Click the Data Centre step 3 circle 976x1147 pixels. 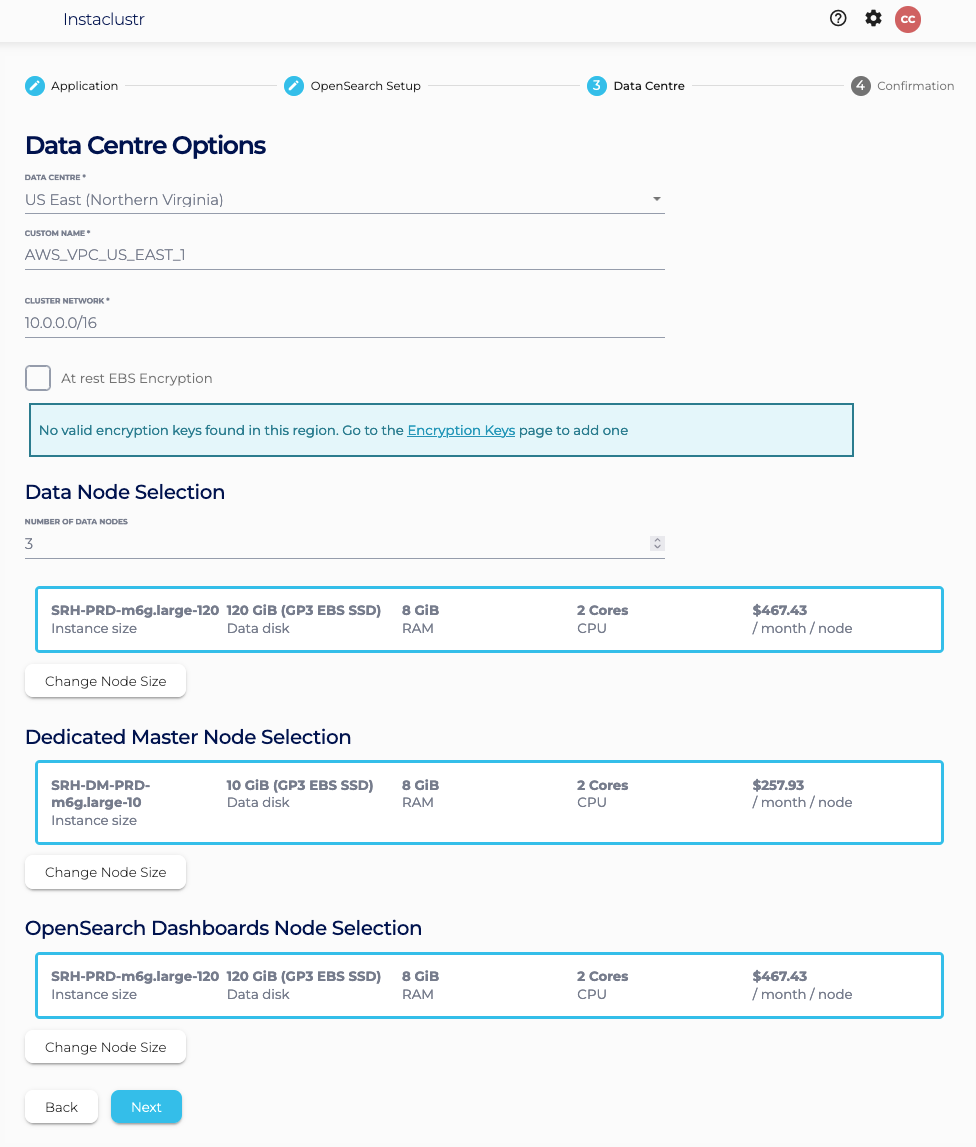pyautogui.click(x=597, y=86)
